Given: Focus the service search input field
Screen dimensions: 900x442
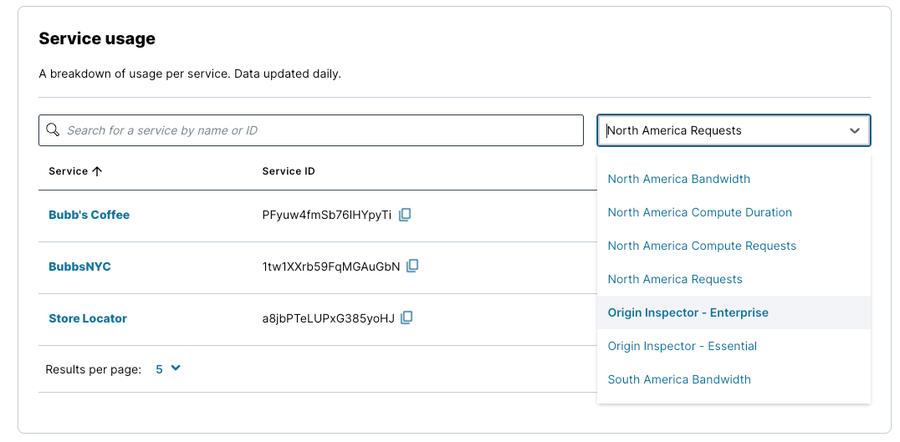Looking at the screenshot, I should pos(311,130).
